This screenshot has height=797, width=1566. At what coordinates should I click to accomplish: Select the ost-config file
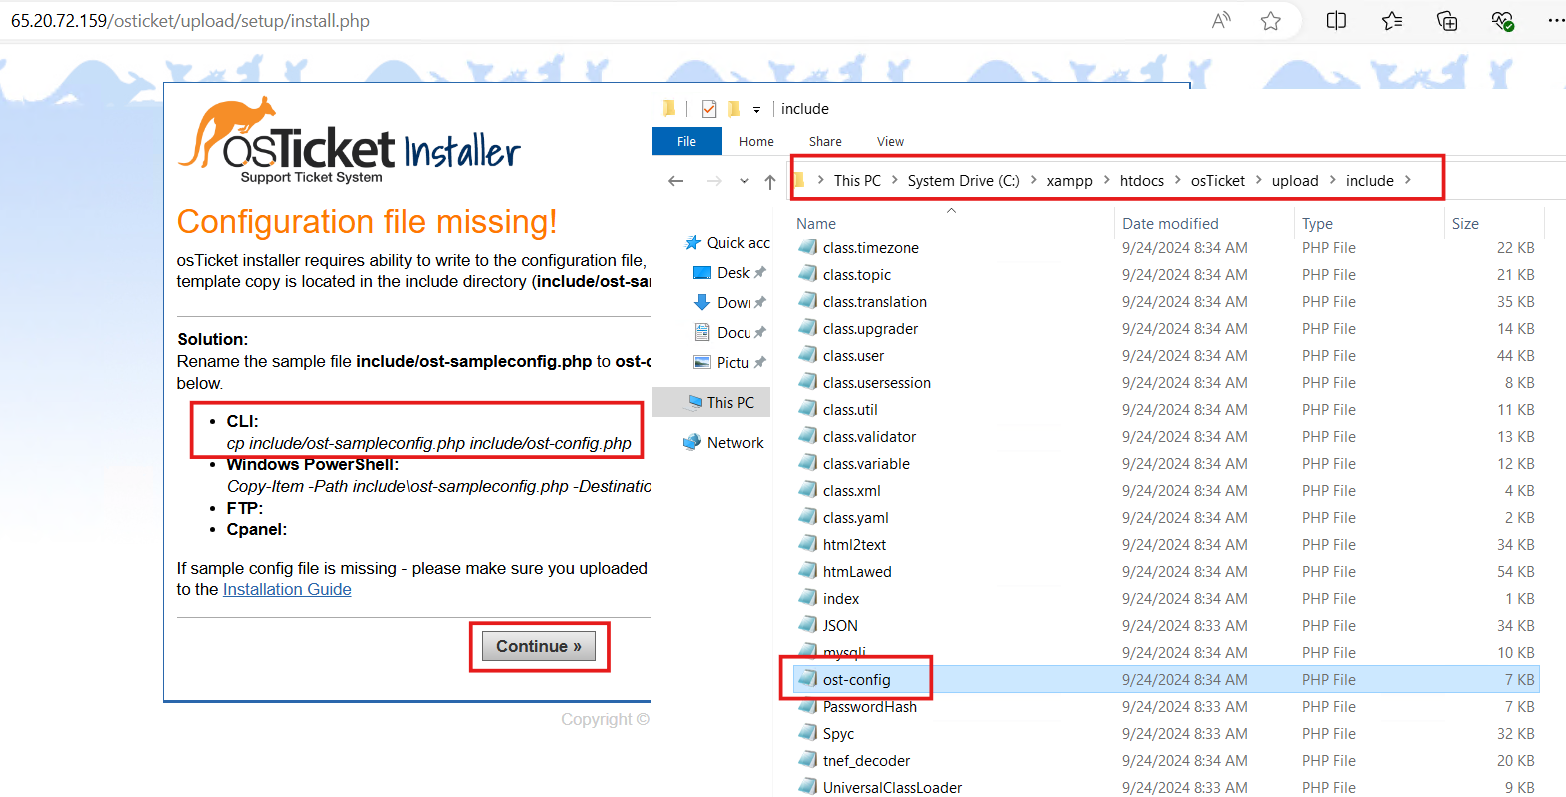pos(1166,679)
